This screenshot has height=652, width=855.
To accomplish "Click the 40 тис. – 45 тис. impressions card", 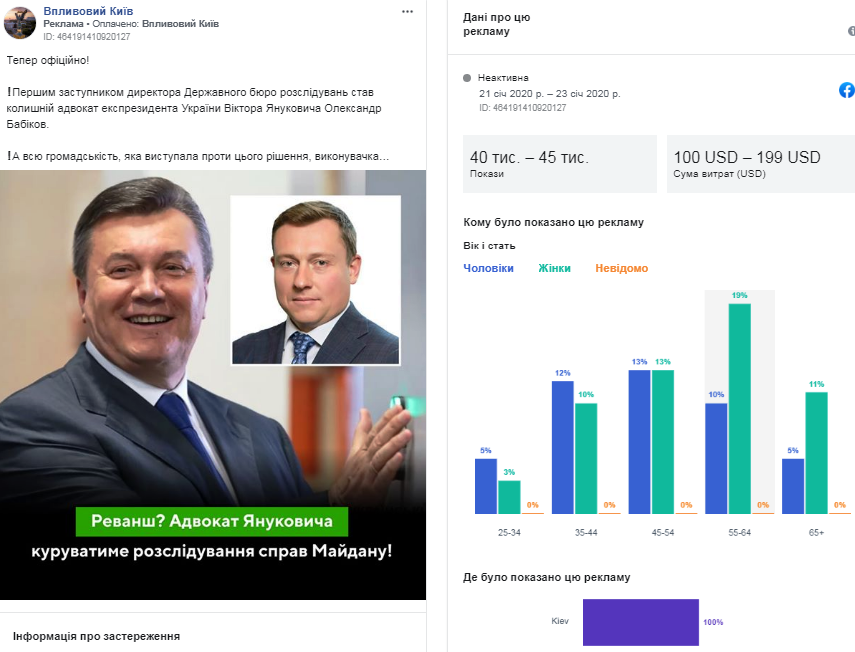I will tap(560, 163).
